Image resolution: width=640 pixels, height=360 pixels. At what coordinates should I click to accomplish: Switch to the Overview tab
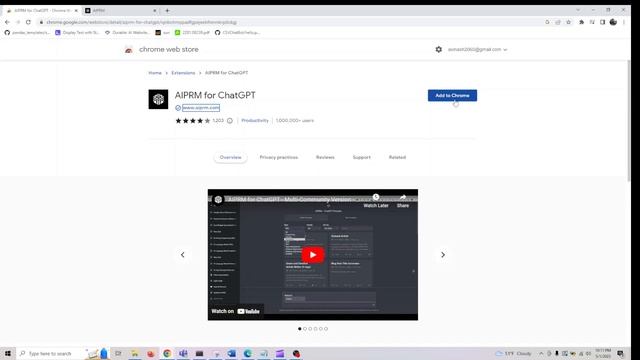pos(230,157)
